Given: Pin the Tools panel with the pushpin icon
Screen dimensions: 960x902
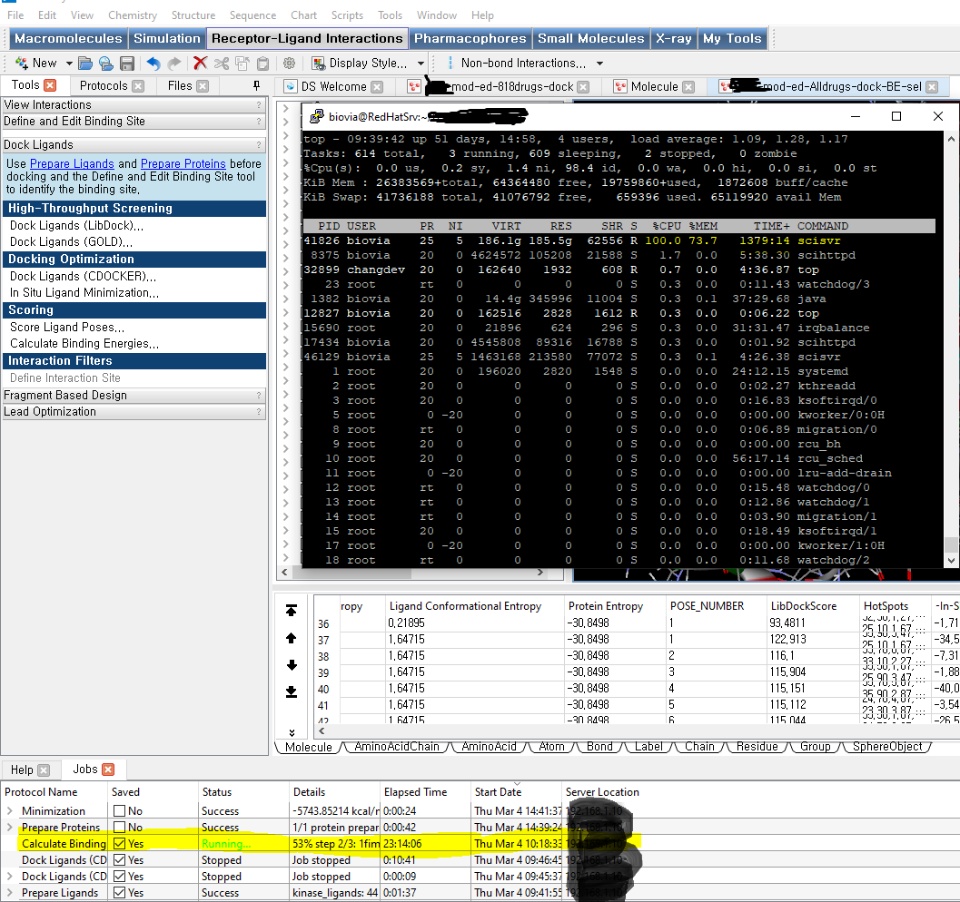Looking at the screenshot, I should pos(257,86).
